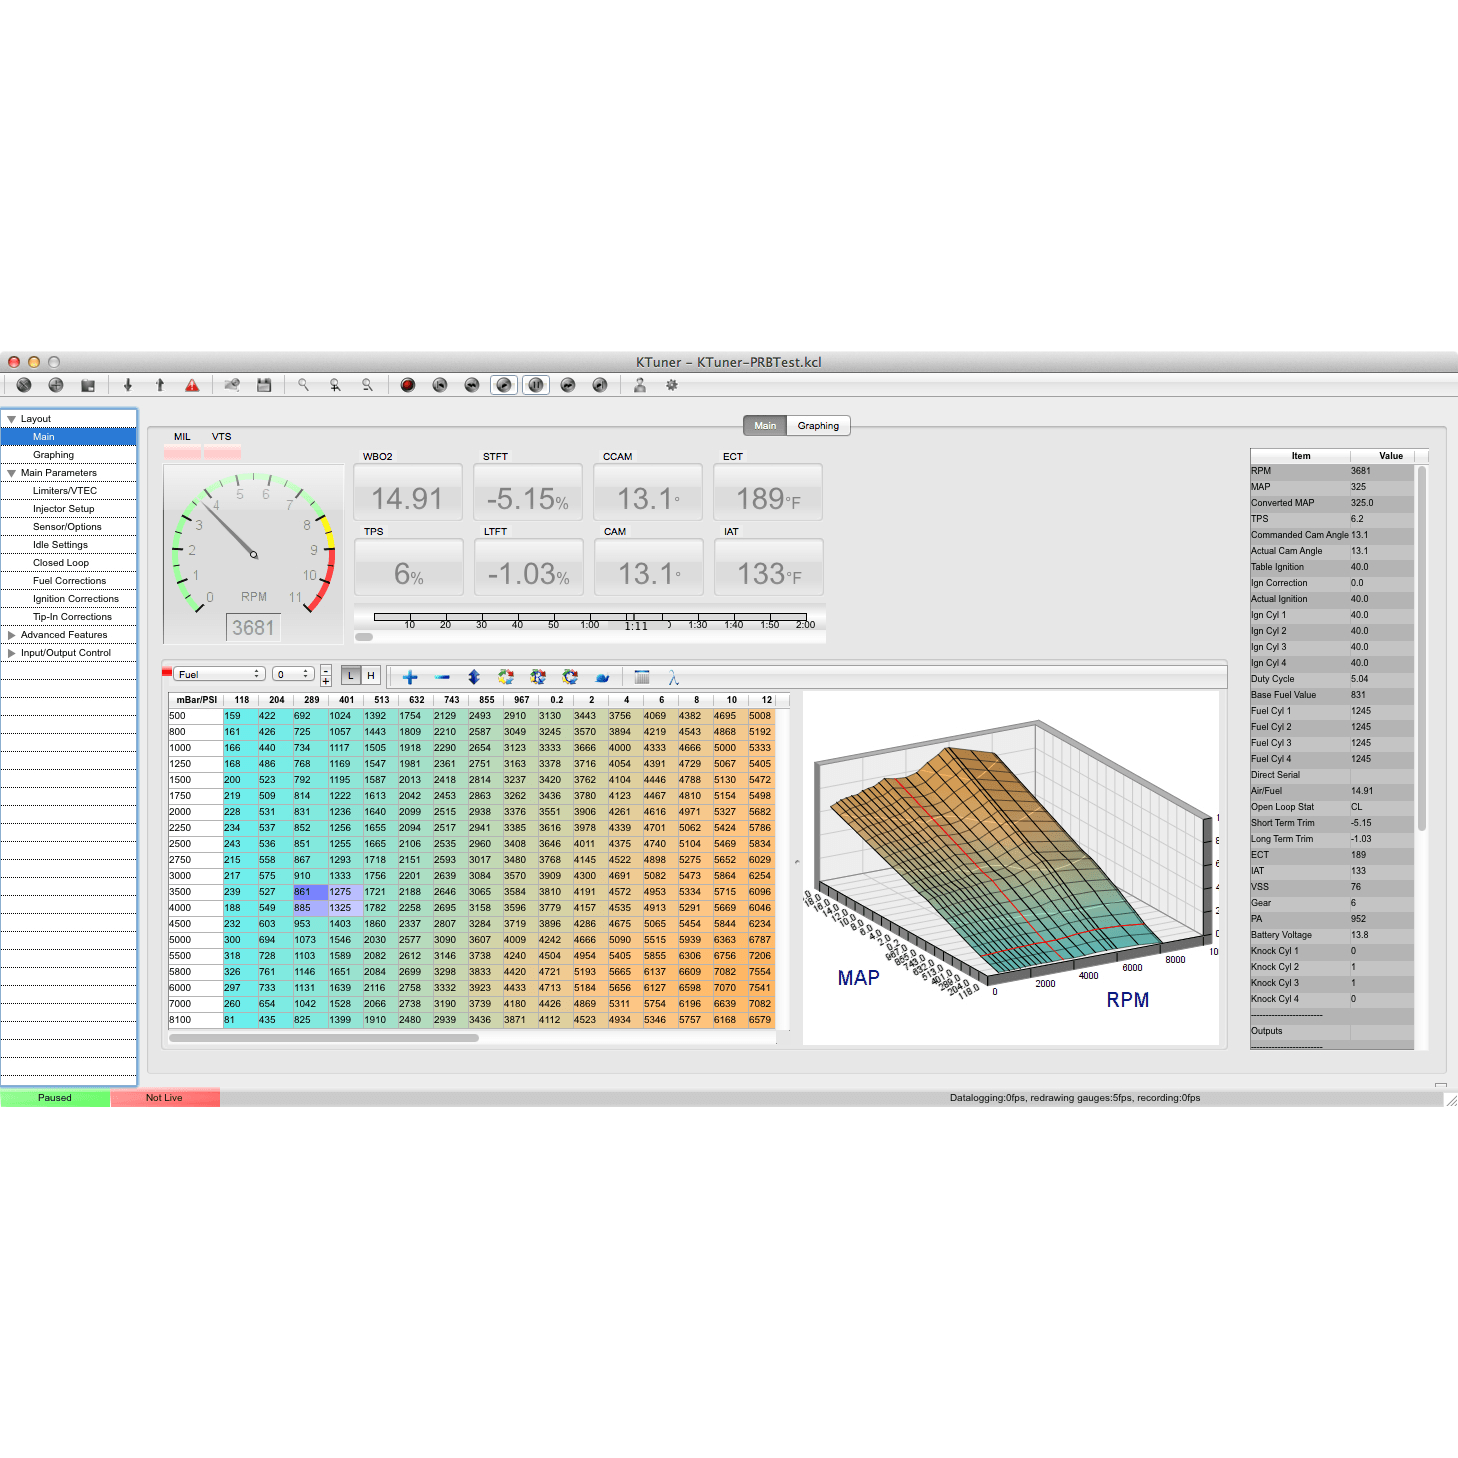The image size is (1458, 1458).
Task: Open the Fuel table dropdown
Action: [x=219, y=674]
